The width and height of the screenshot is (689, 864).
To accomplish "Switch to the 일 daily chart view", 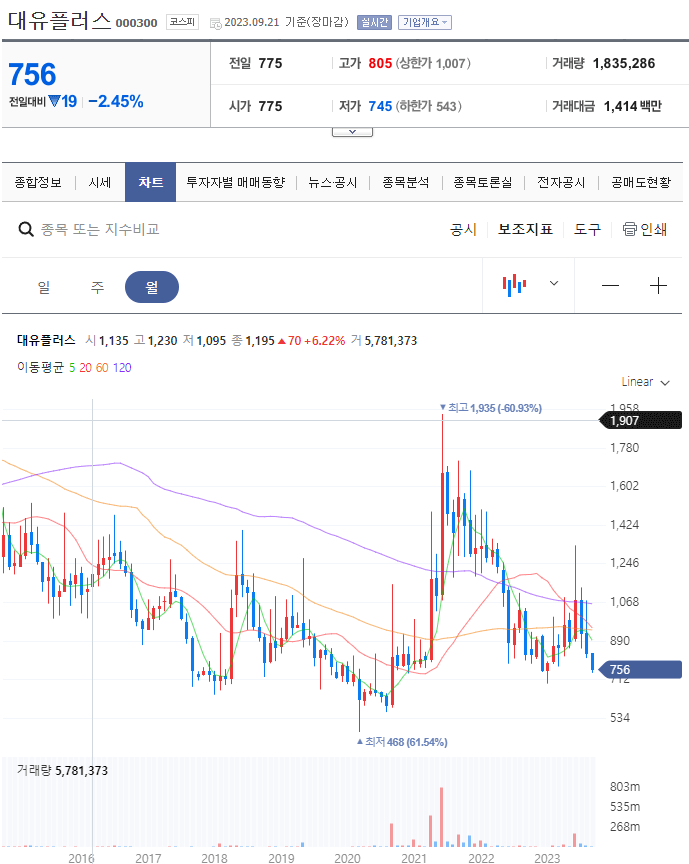I will tap(44, 285).
